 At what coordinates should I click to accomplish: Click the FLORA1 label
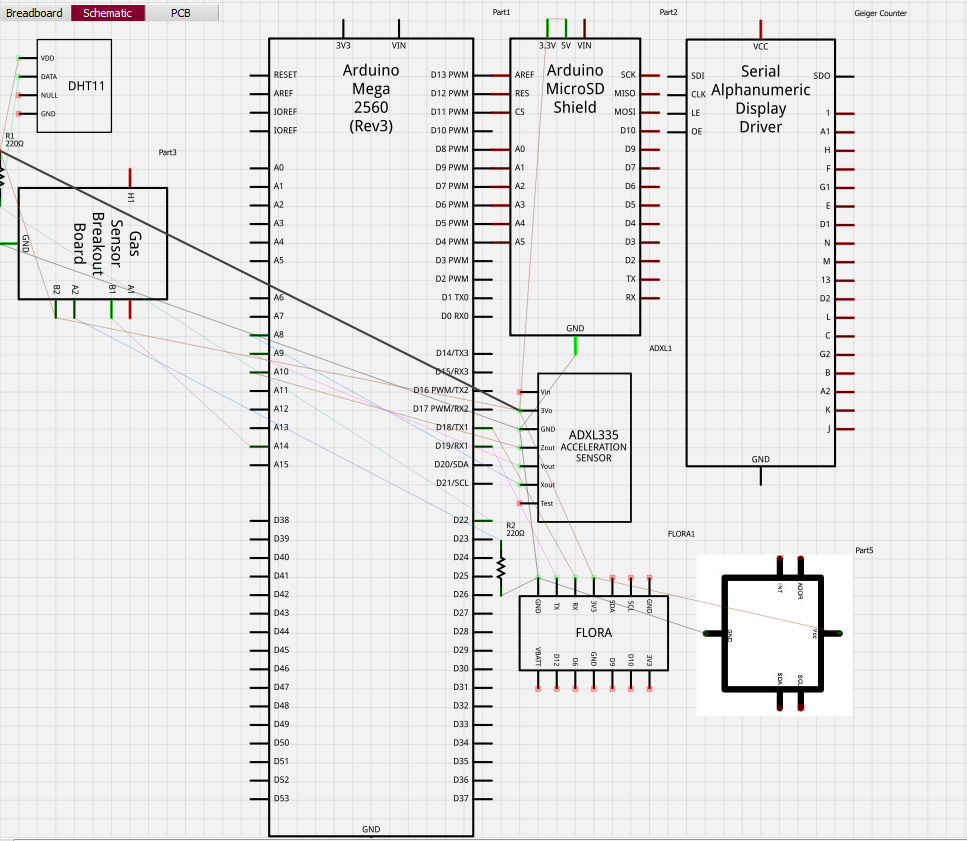[681, 534]
